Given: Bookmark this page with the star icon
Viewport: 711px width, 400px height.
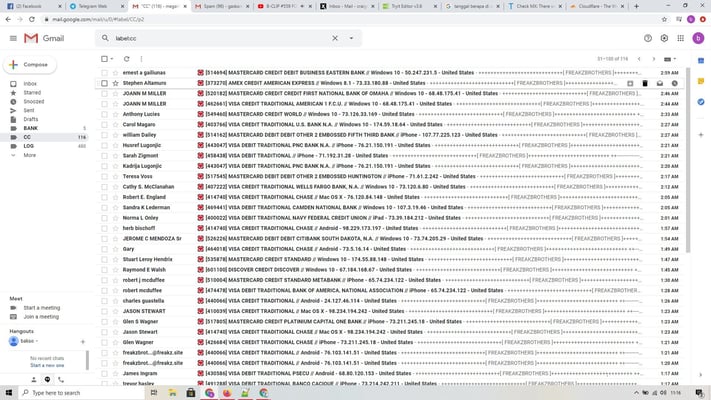Looking at the screenshot, I should (664, 20).
